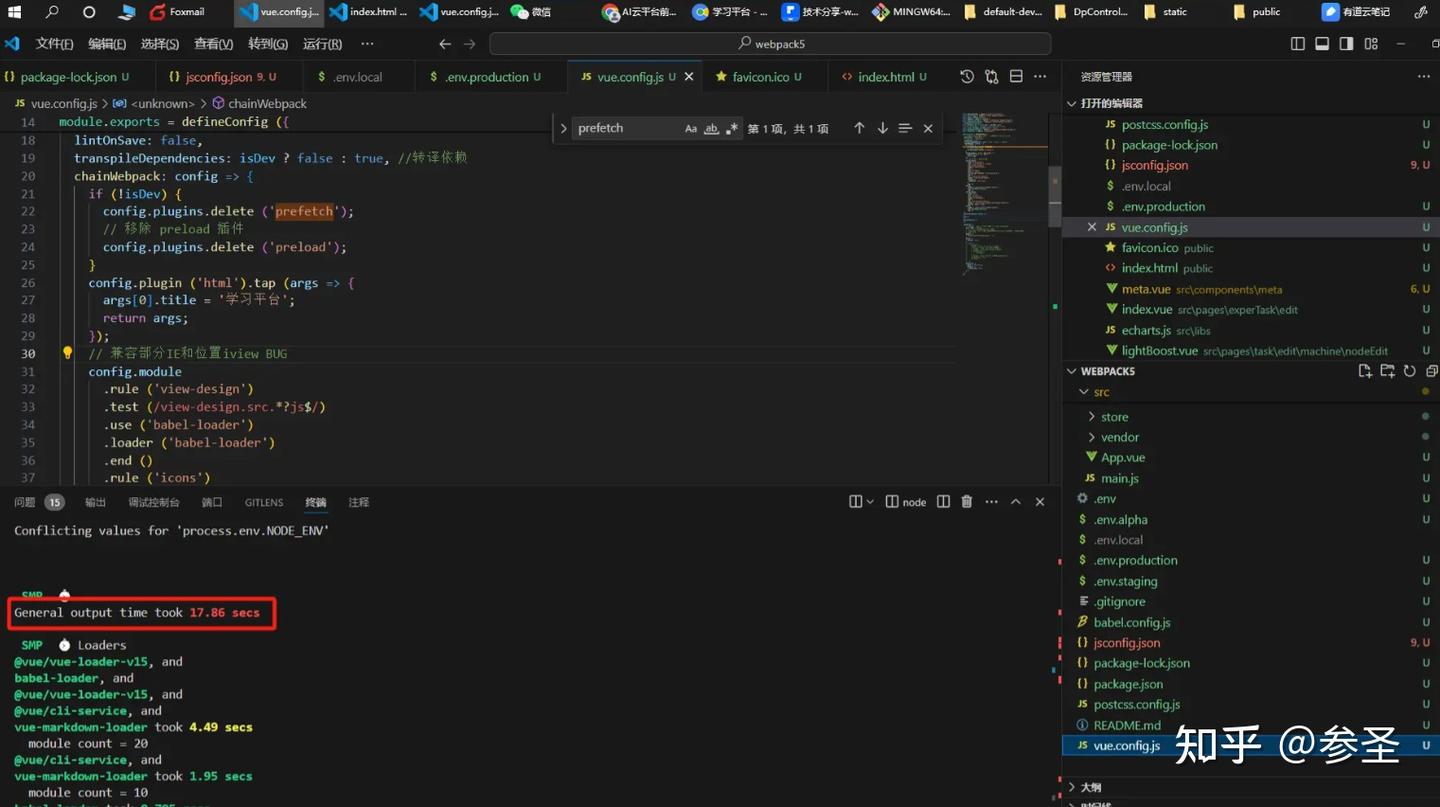Open Foxmail from the taskbar
1440x807 pixels.
point(177,12)
